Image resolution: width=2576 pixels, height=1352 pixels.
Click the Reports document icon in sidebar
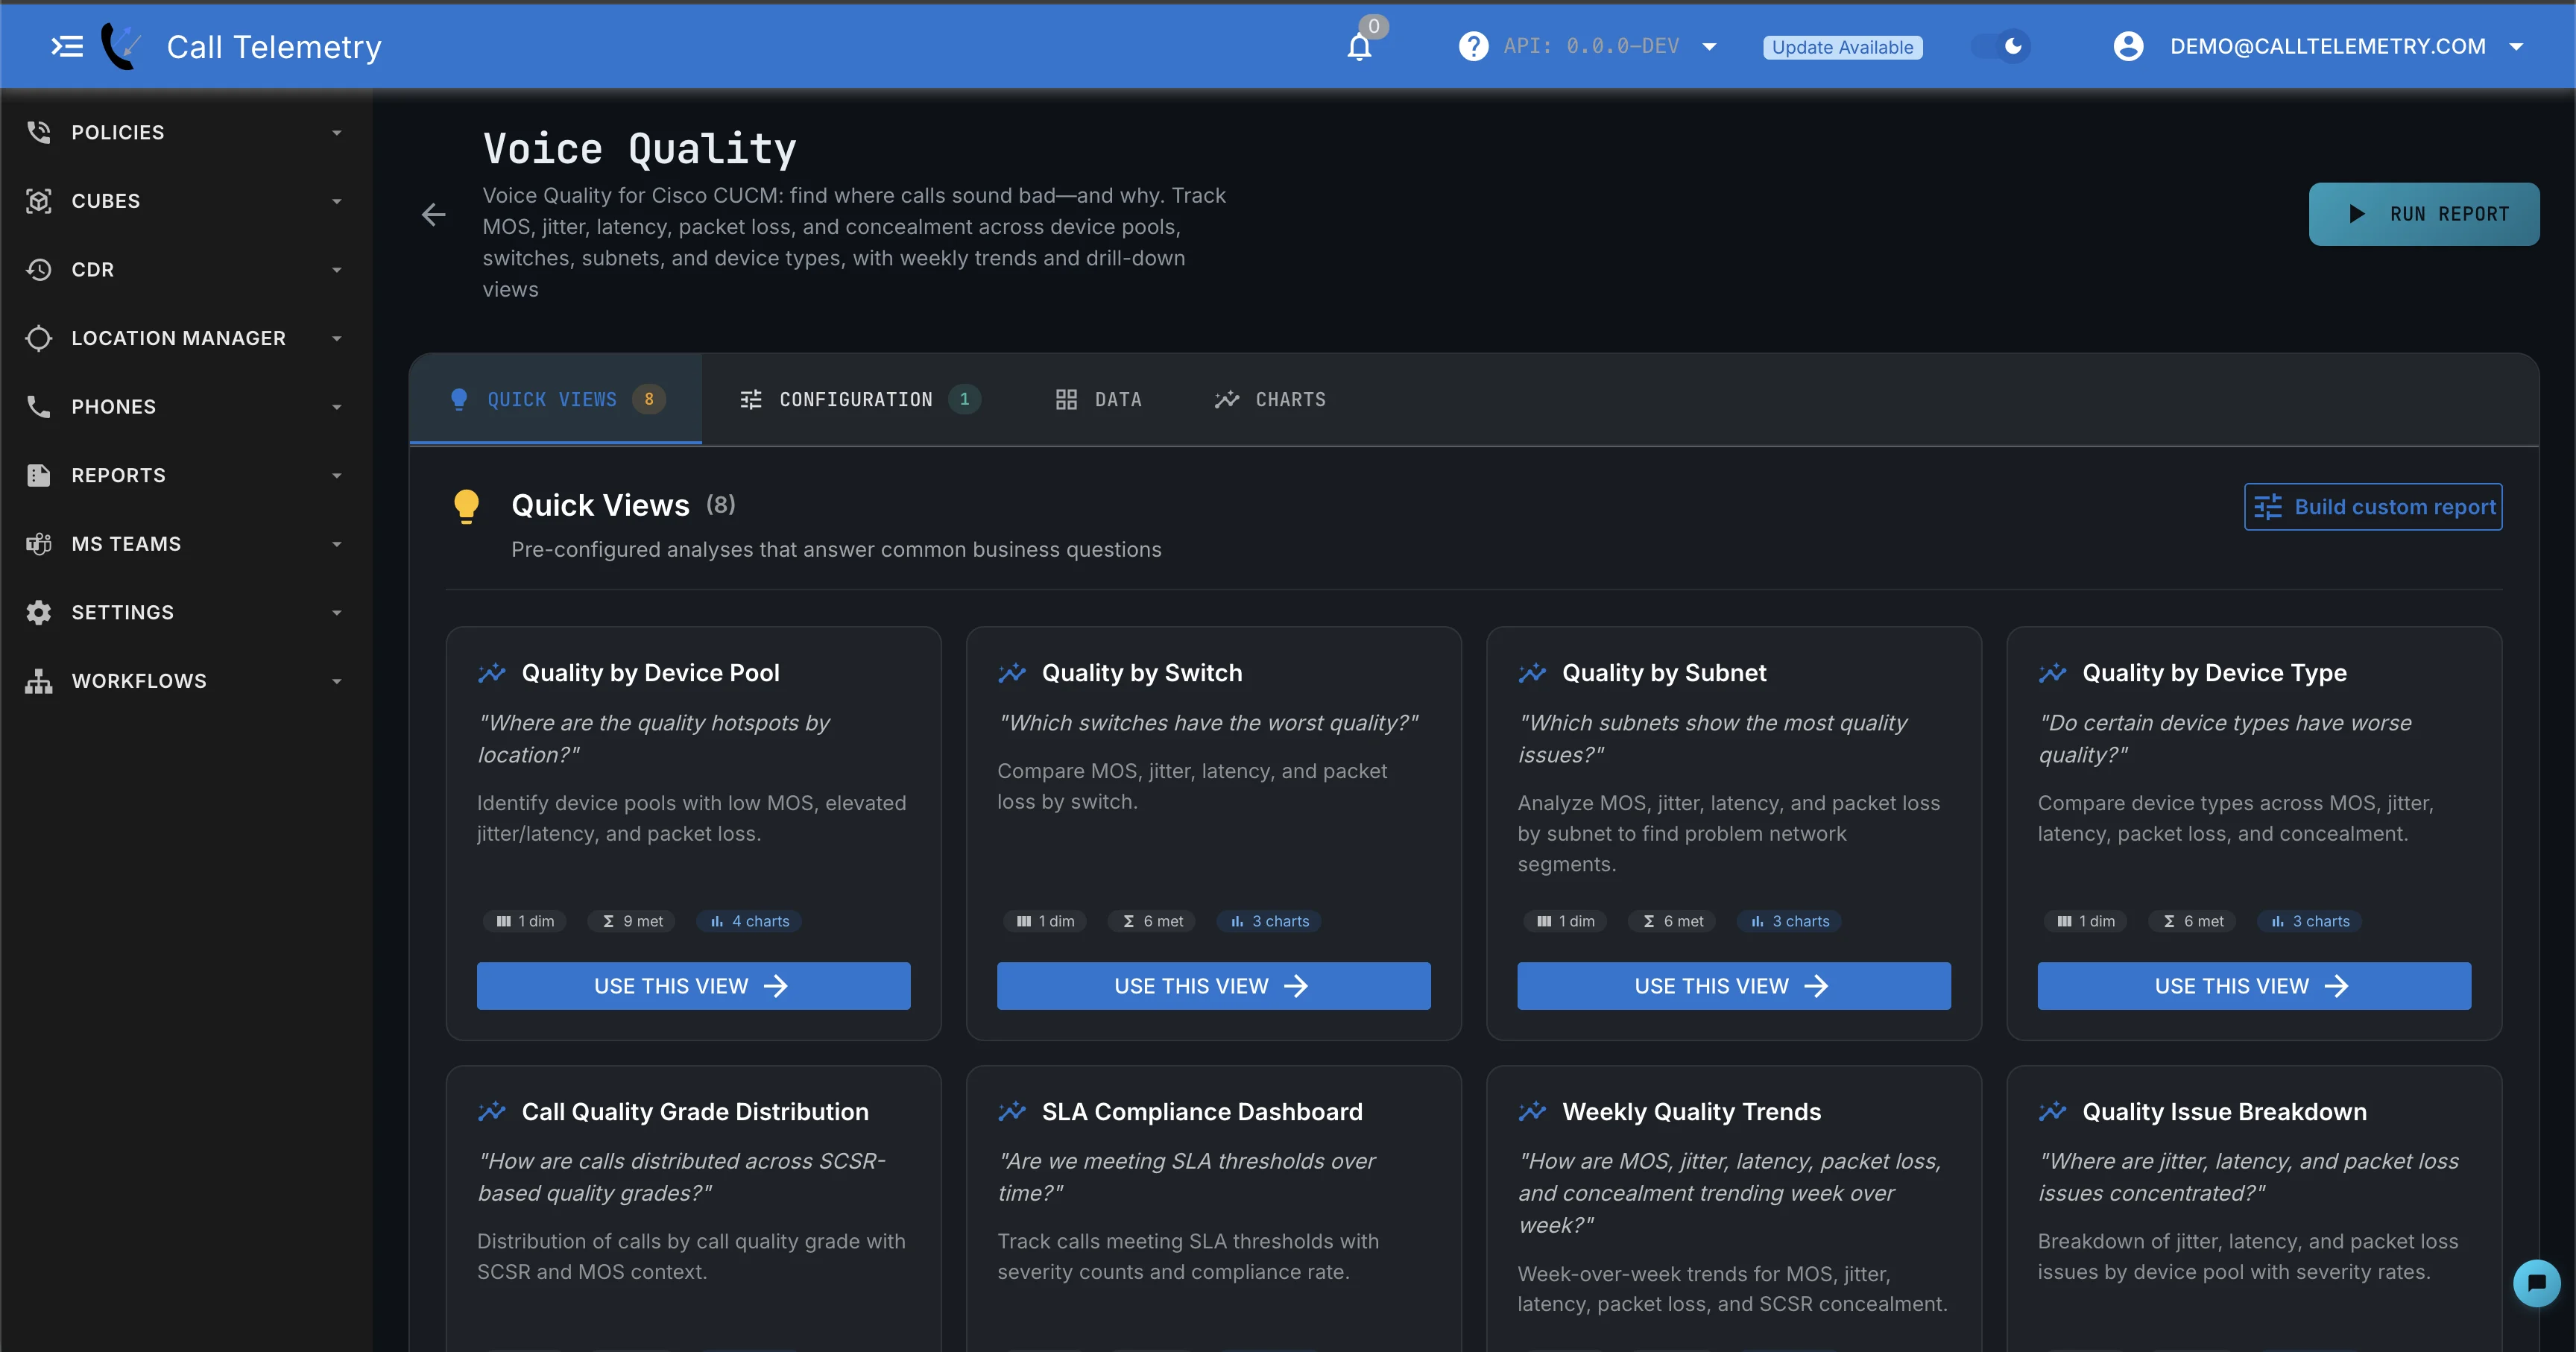[x=38, y=475]
